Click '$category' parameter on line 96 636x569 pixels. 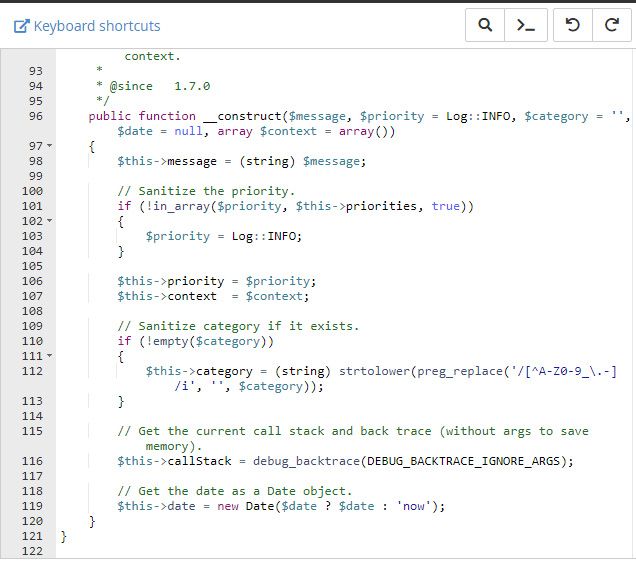(556, 116)
